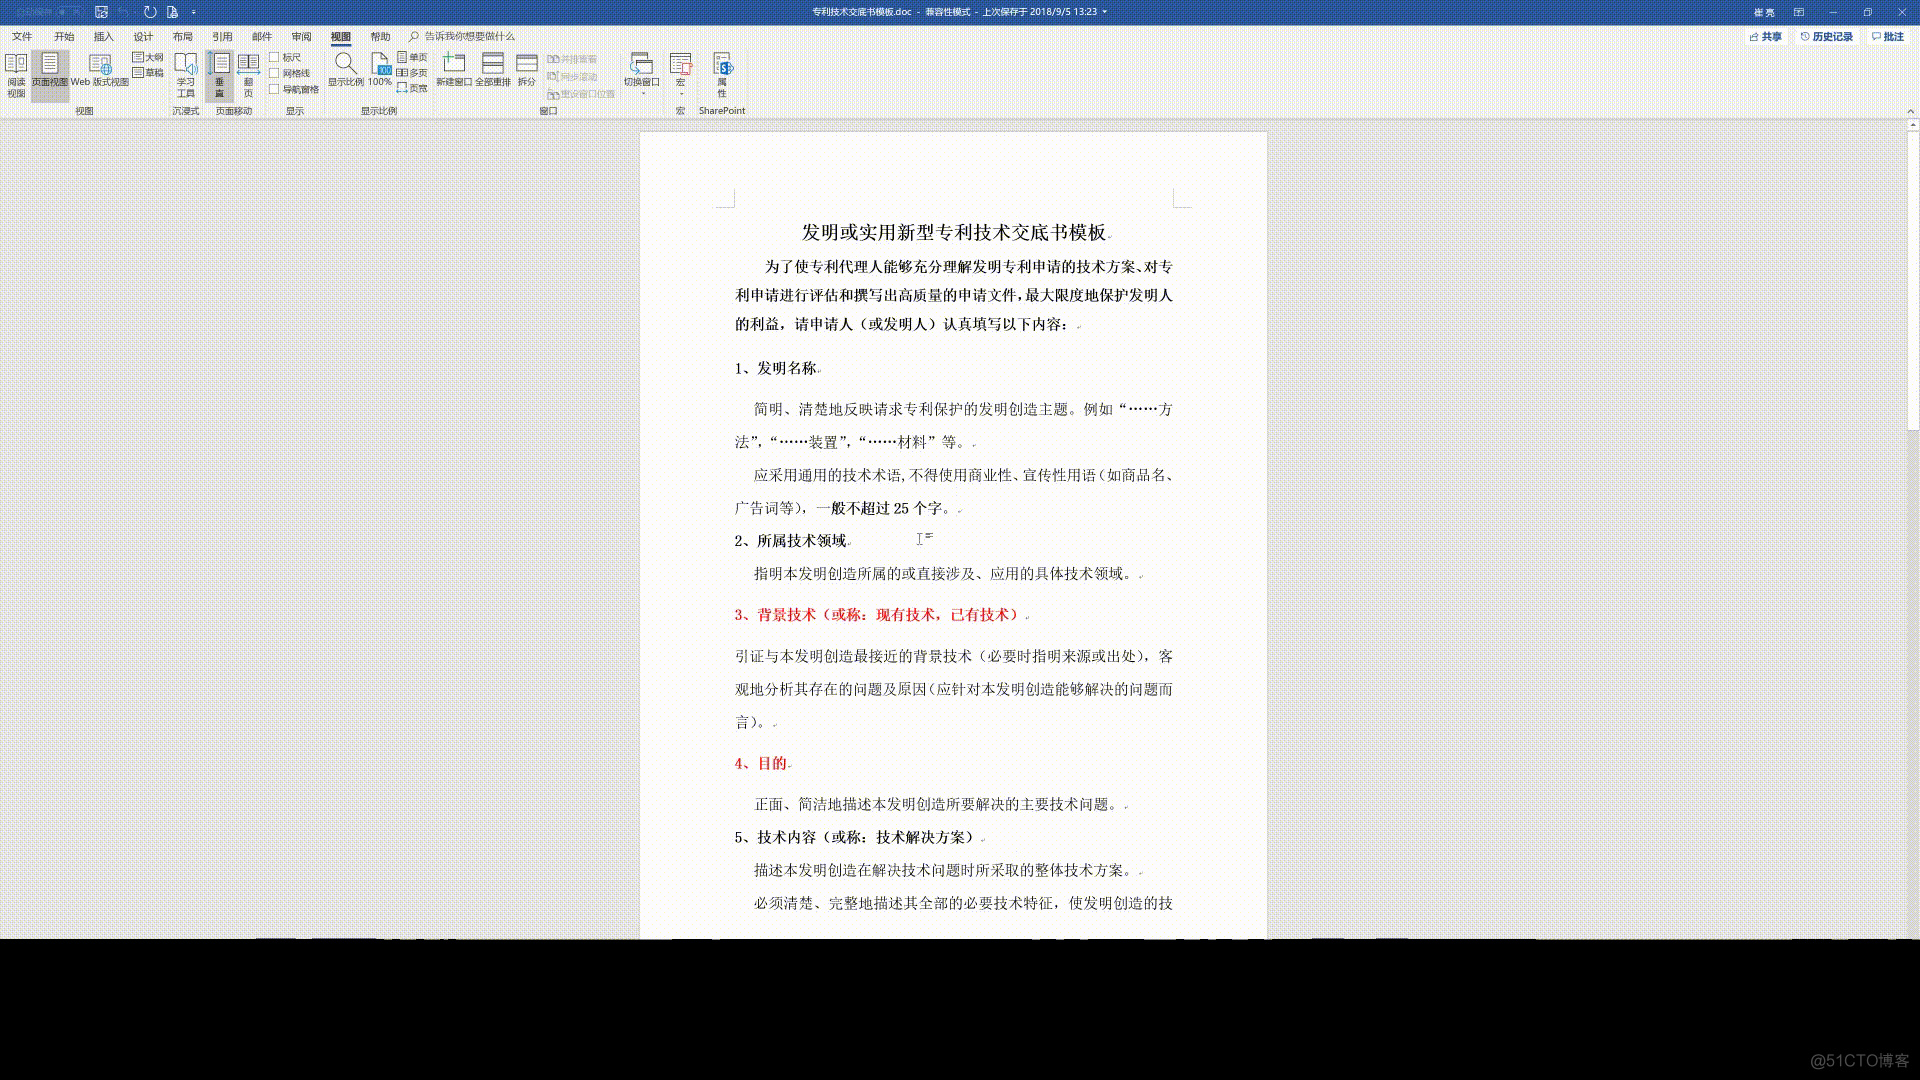The width and height of the screenshot is (1920, 1080).
Task: Click Synchronous Scrolling (同步滚动)
Action: [572, 76]
